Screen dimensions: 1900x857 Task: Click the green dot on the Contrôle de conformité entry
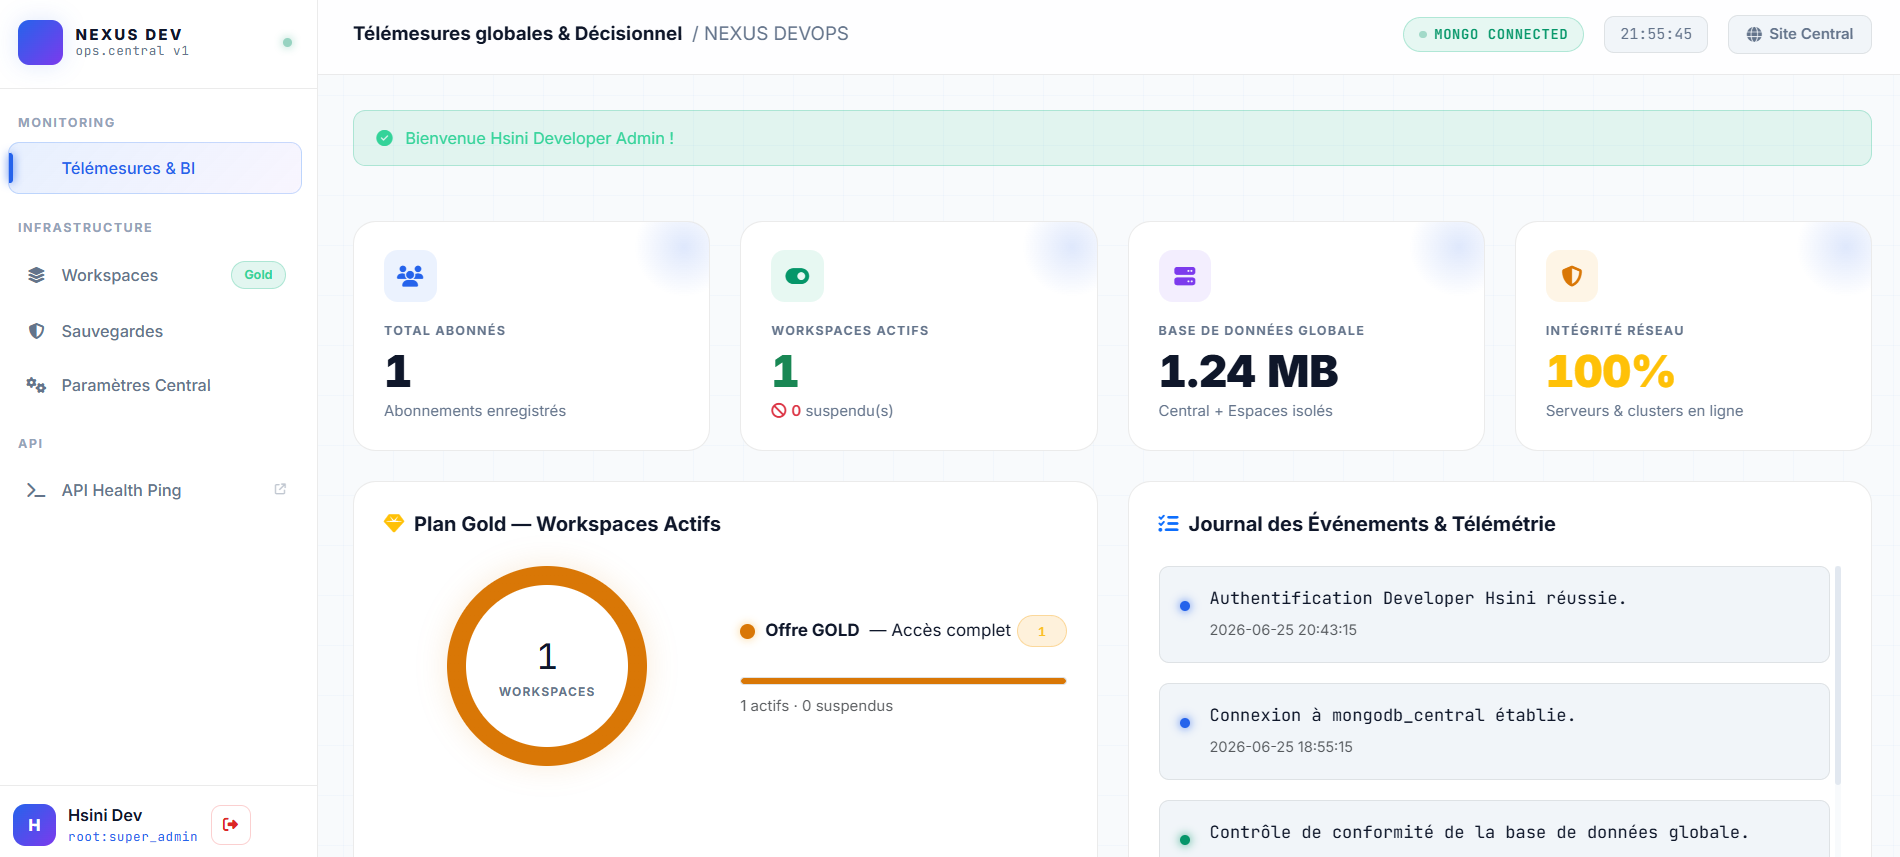(1185, 840)
